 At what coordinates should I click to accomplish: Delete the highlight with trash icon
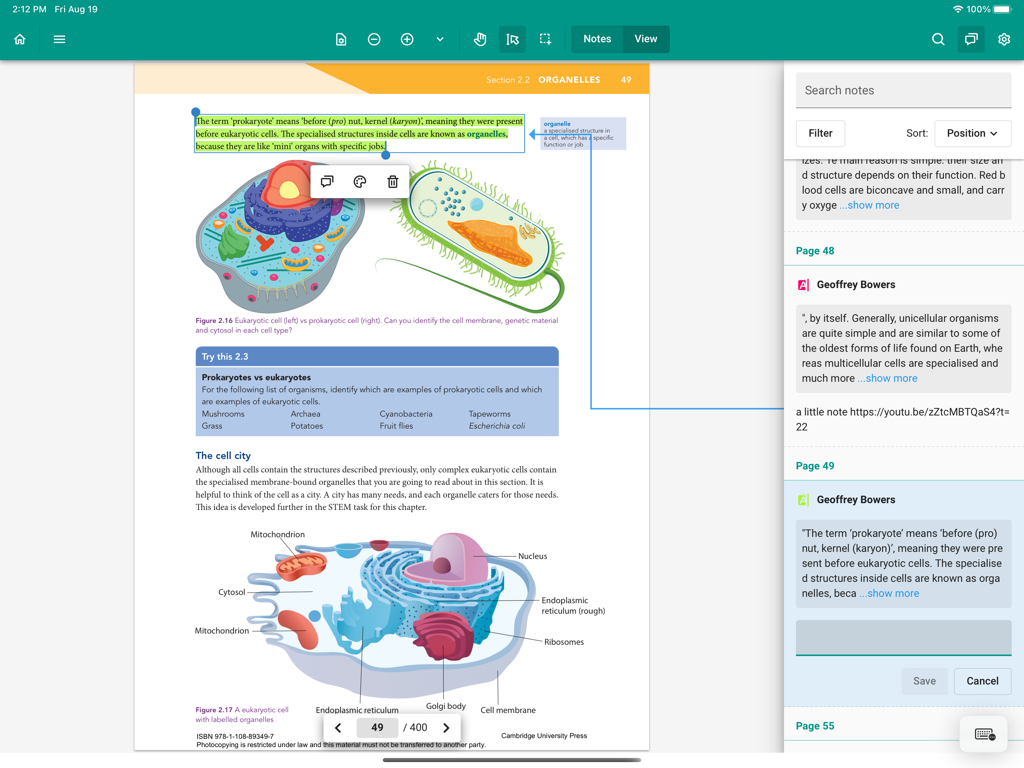click(392, 182)
